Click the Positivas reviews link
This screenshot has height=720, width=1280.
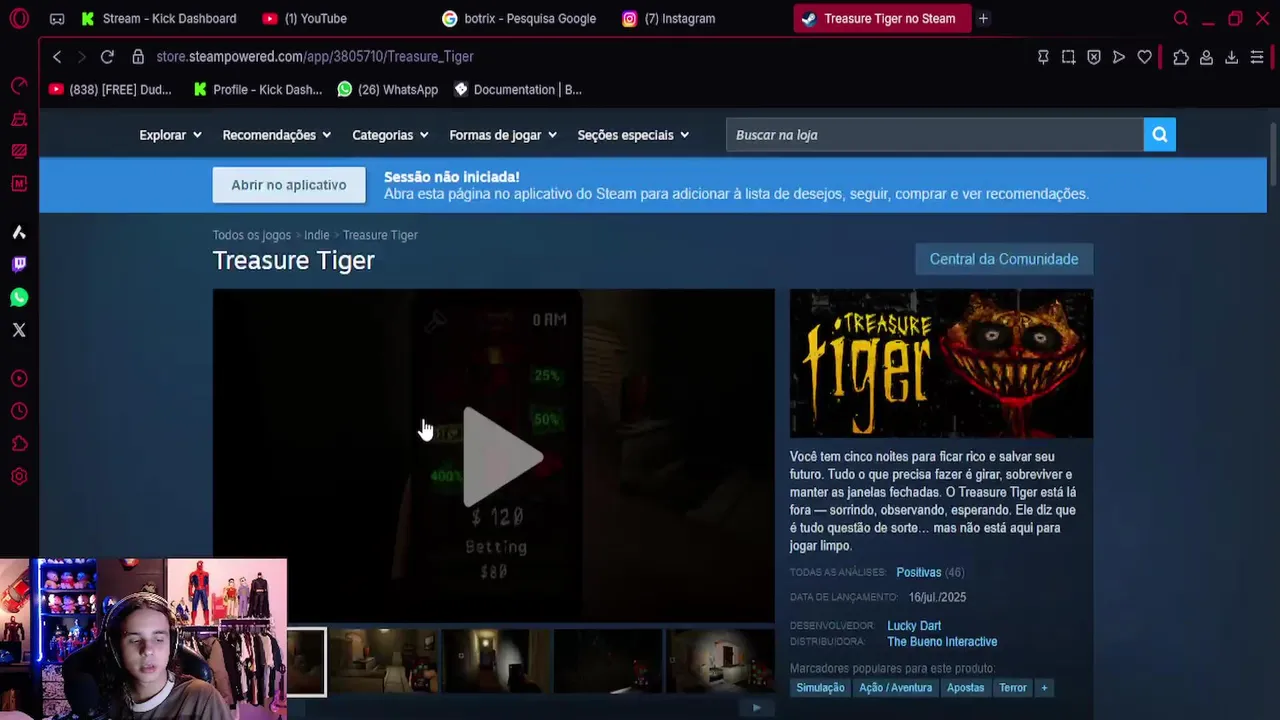coord(918,573)
